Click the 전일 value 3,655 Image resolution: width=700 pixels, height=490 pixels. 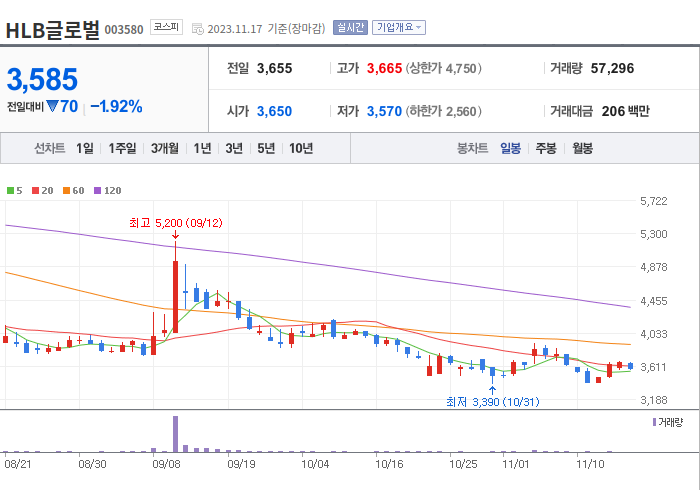(275, 68)
